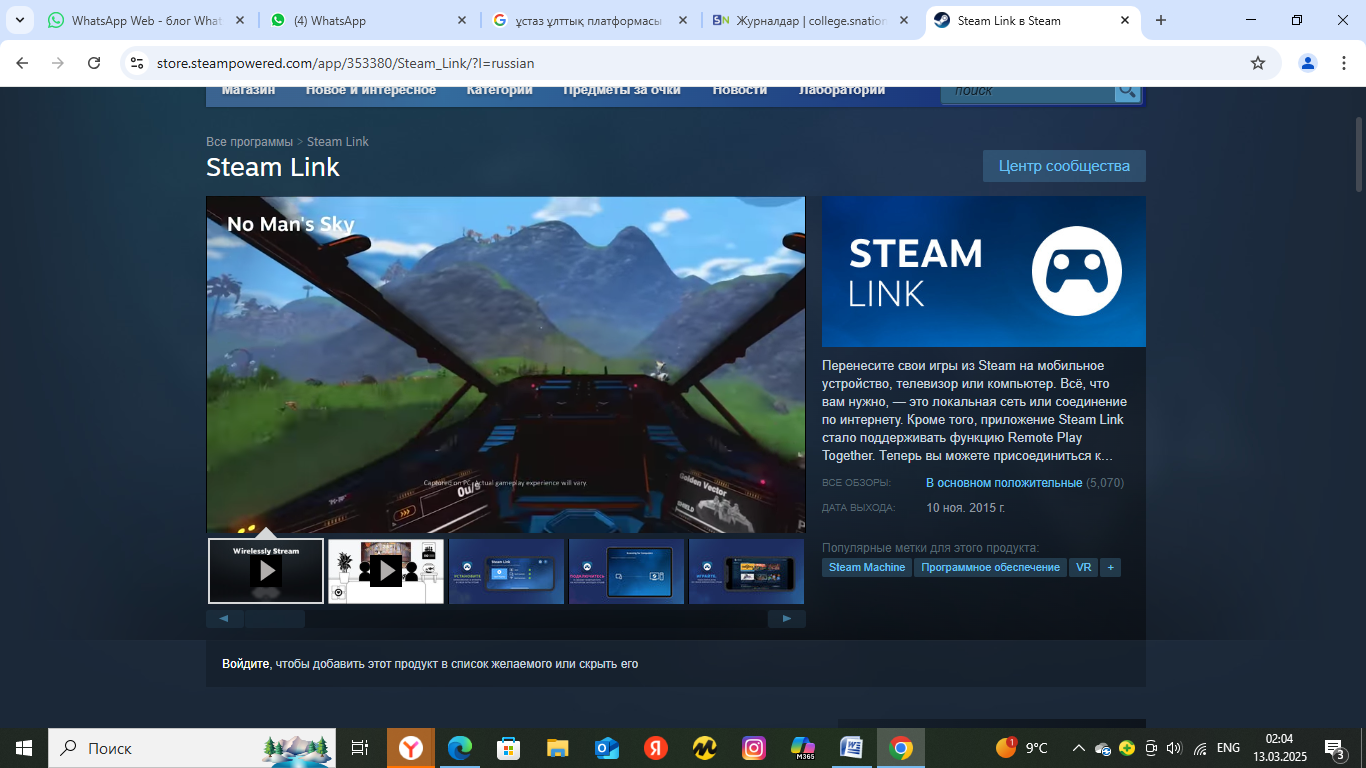Open the volume speaker icon in tray
Image resolution: width=1366 pixels, height=768 pixels.
point(1174,748)
